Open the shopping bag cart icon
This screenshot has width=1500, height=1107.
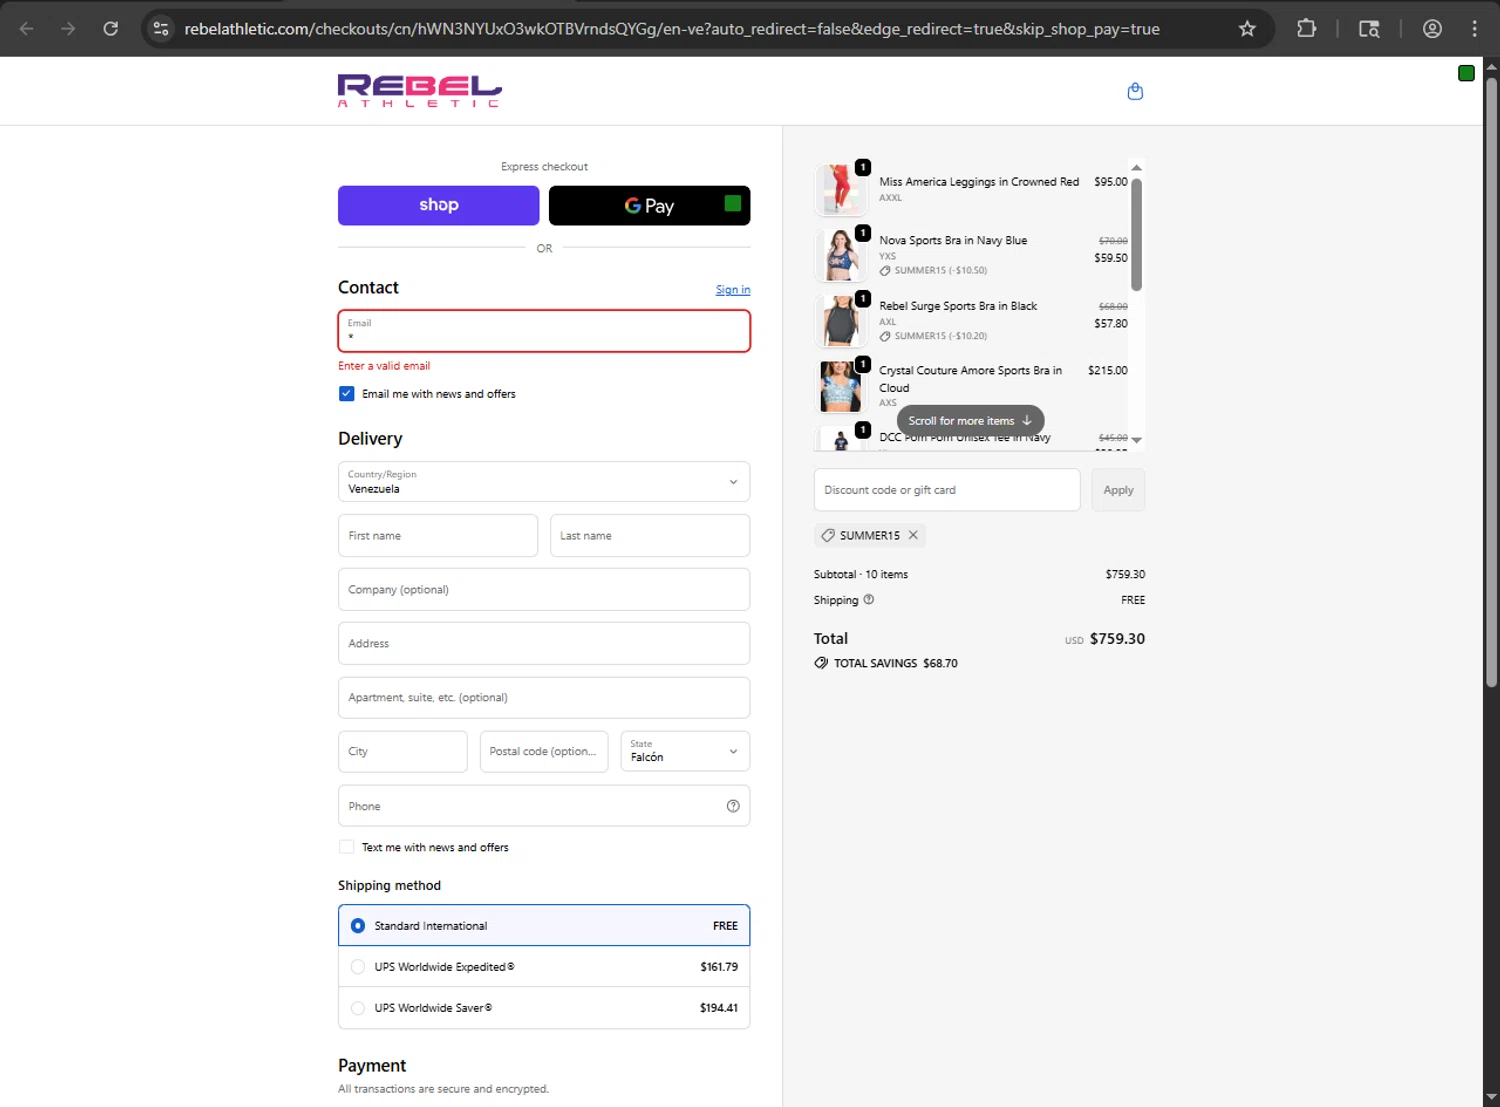[x=1135, y=91]
